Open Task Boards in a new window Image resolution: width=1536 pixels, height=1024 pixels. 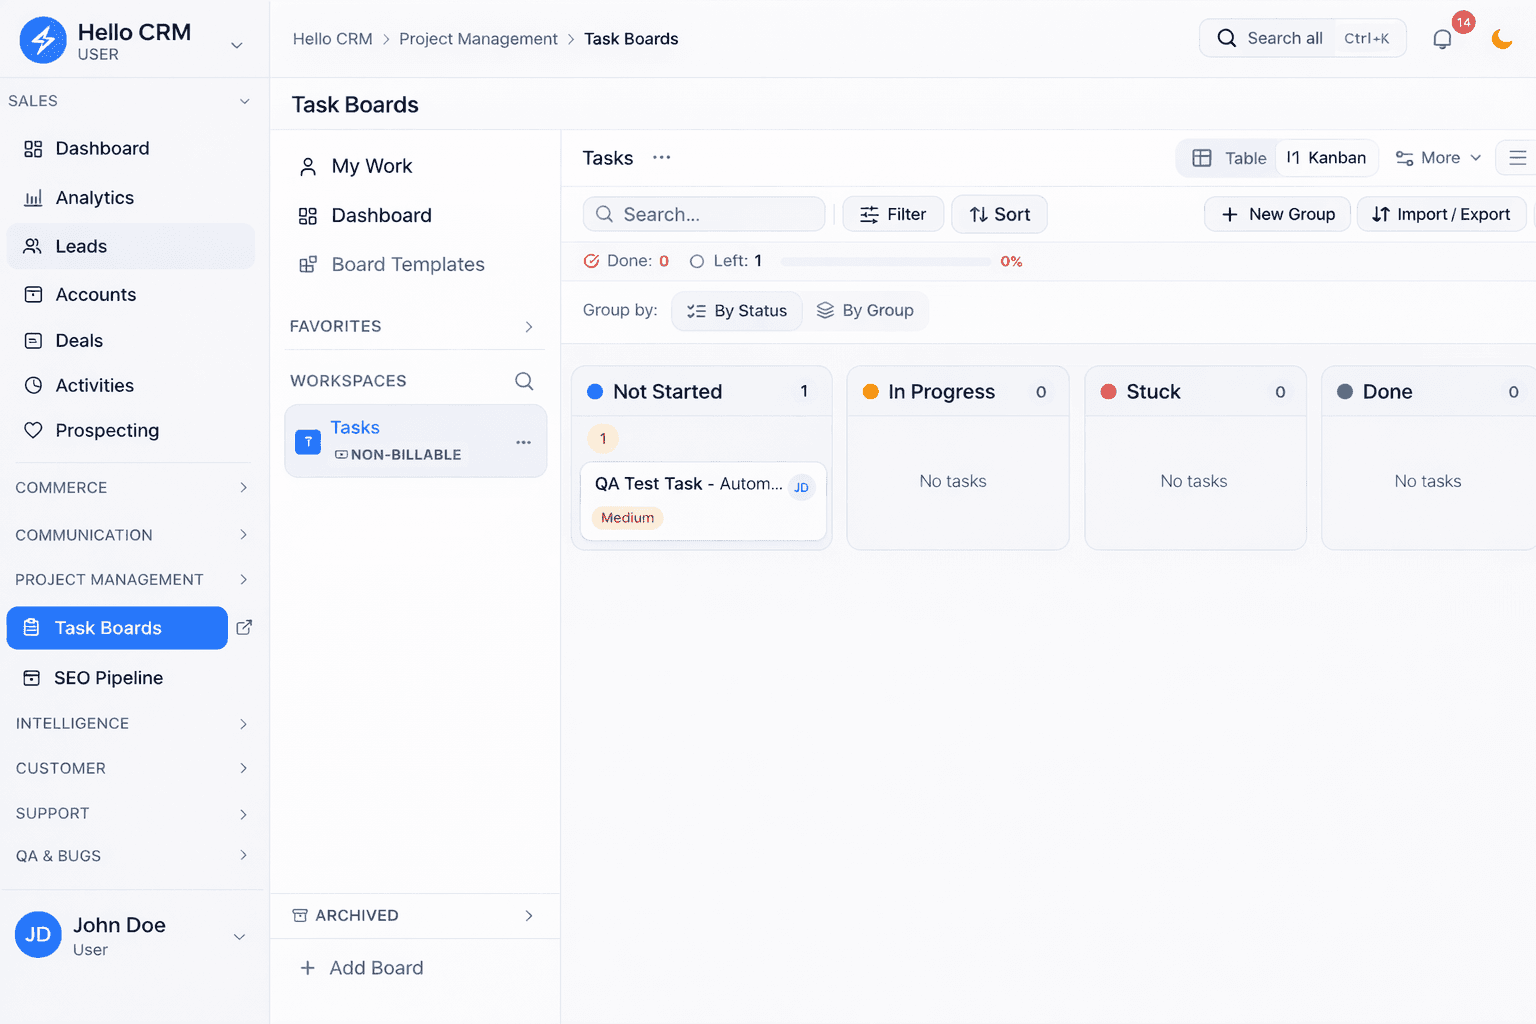pos(244,627)
